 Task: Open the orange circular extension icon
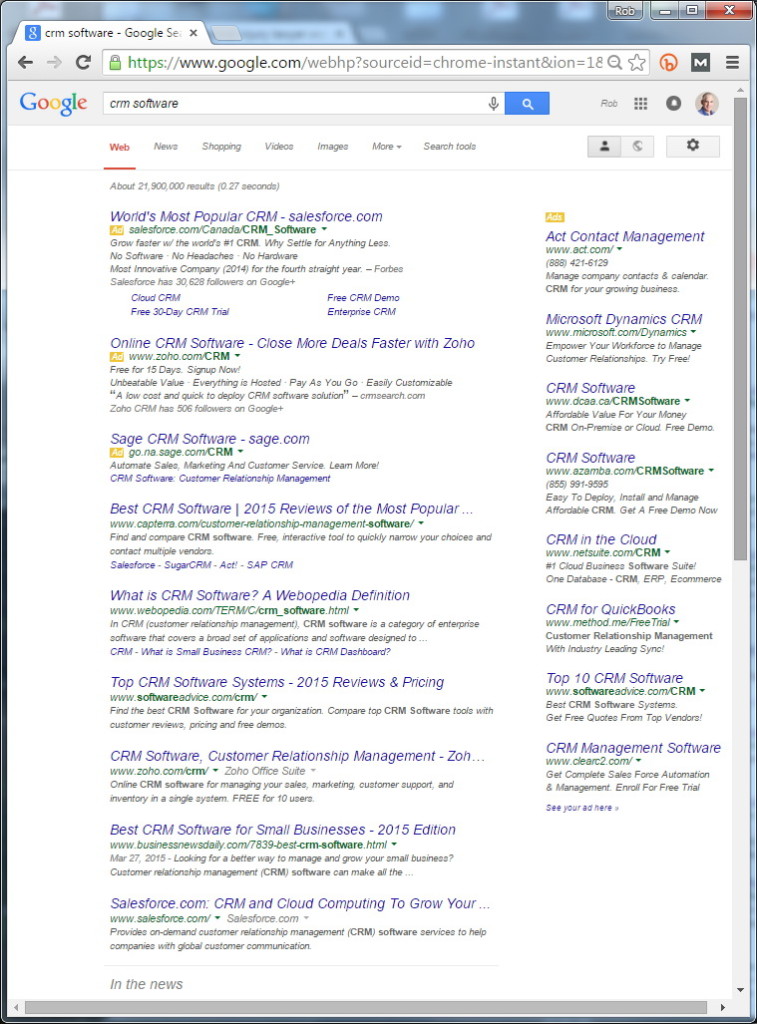tap(668, 63)
